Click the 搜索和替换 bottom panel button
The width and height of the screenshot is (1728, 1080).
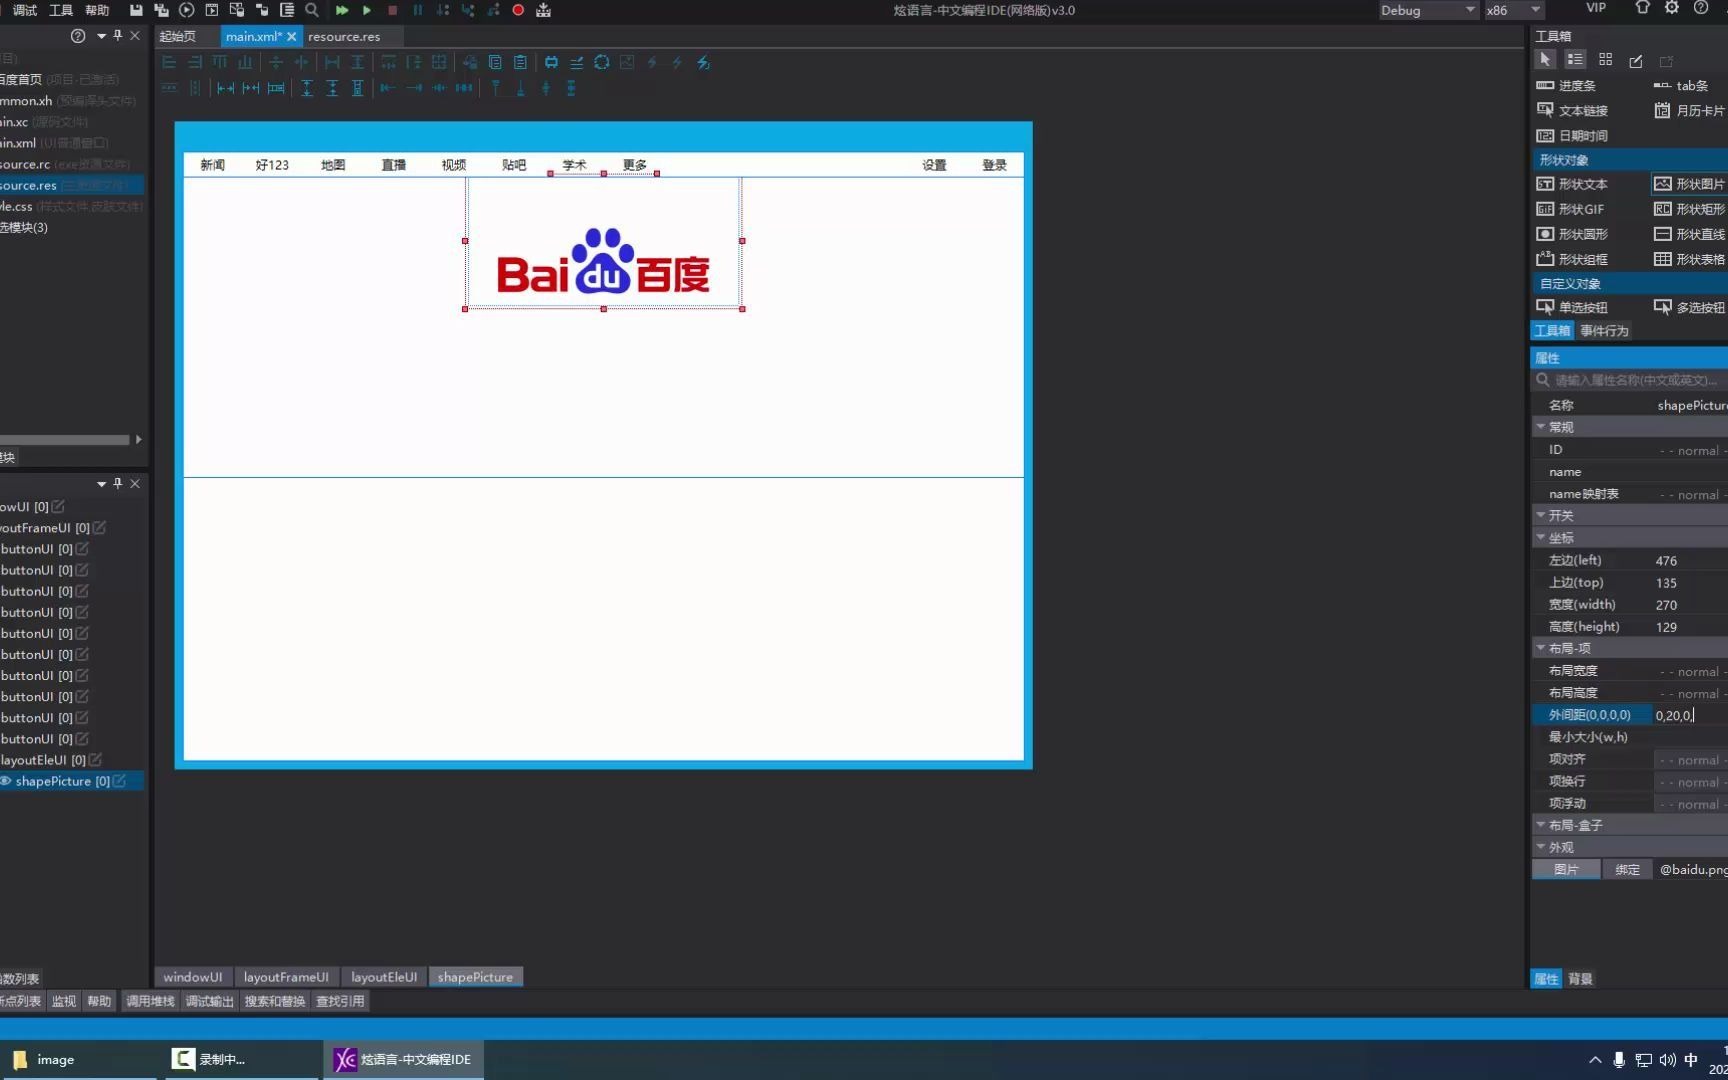(274, 1001)
